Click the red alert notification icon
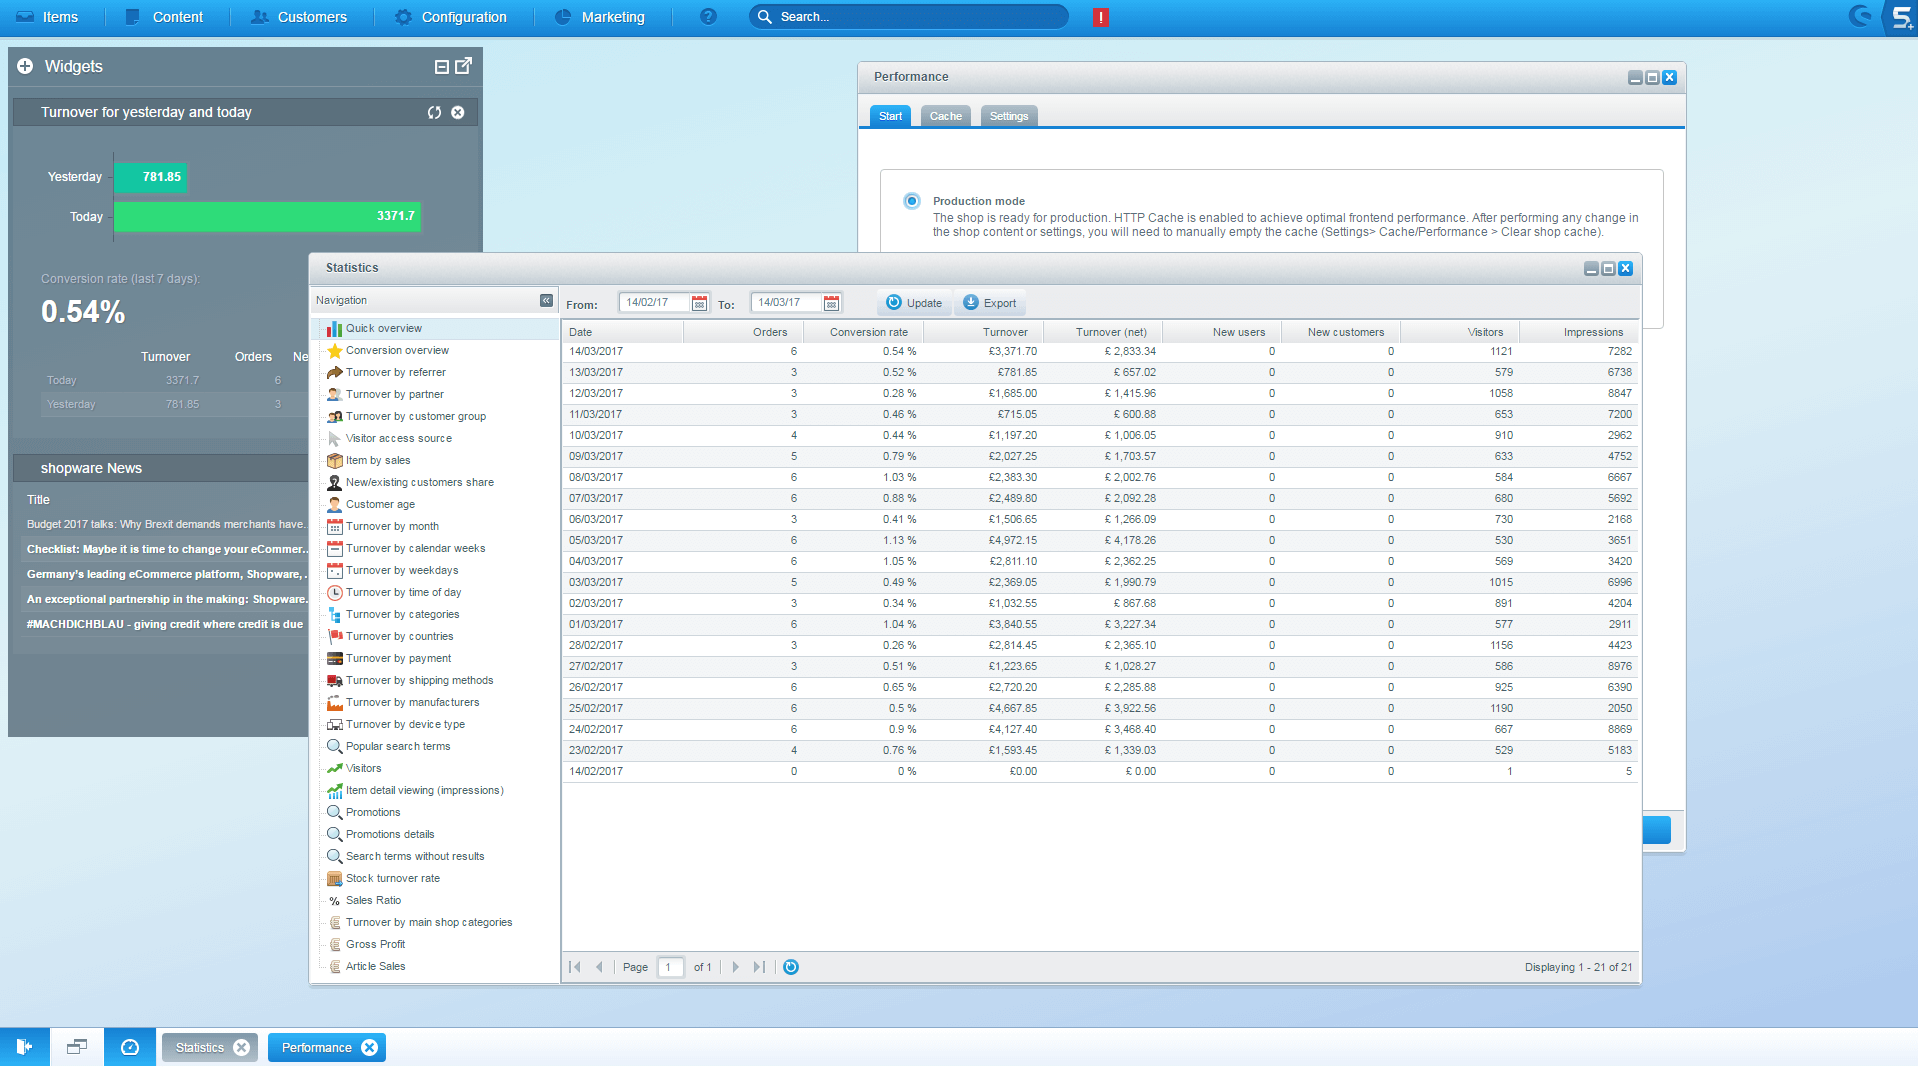Screen dimensions: 1918x1067 click(x=1101, y=17)
